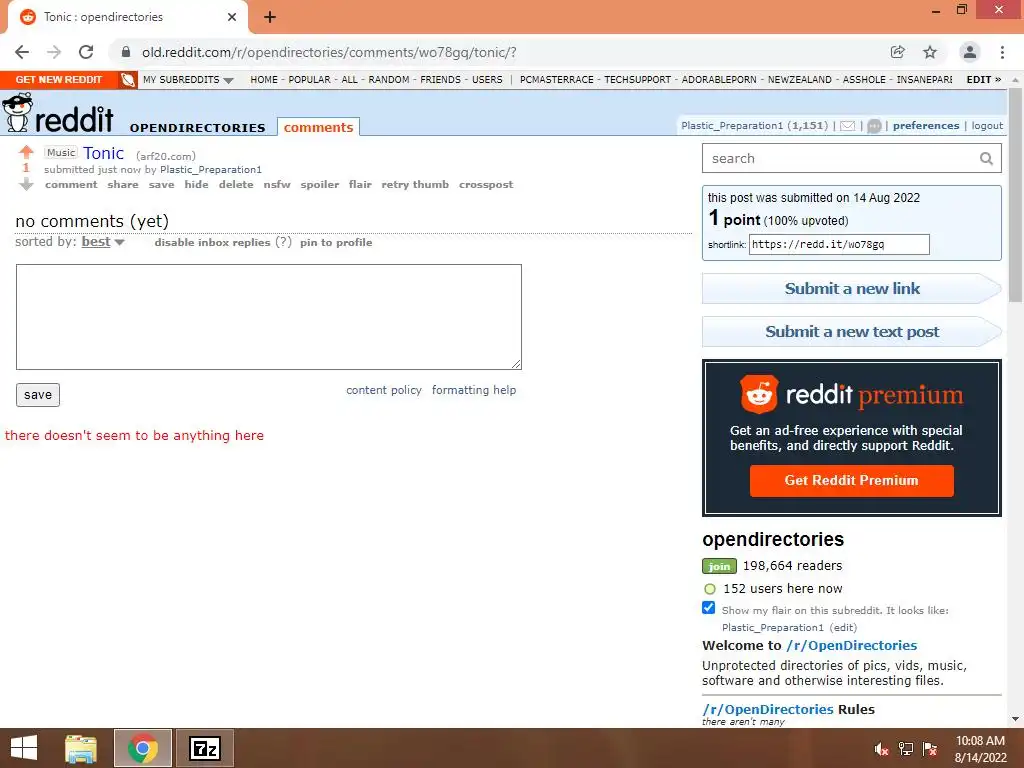Upvote the Tonic post
Screen dimensions: 1024x768
tap(26, 152)
